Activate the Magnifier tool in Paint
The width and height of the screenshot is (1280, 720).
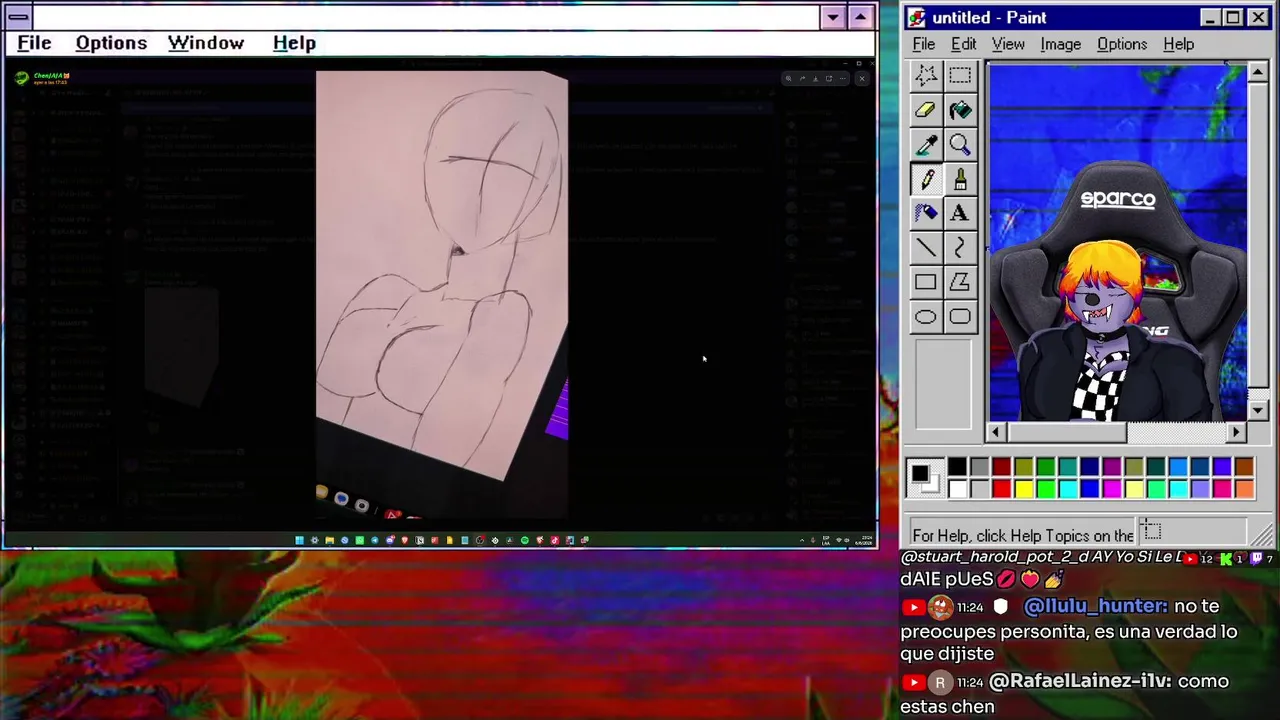(960, 146)
